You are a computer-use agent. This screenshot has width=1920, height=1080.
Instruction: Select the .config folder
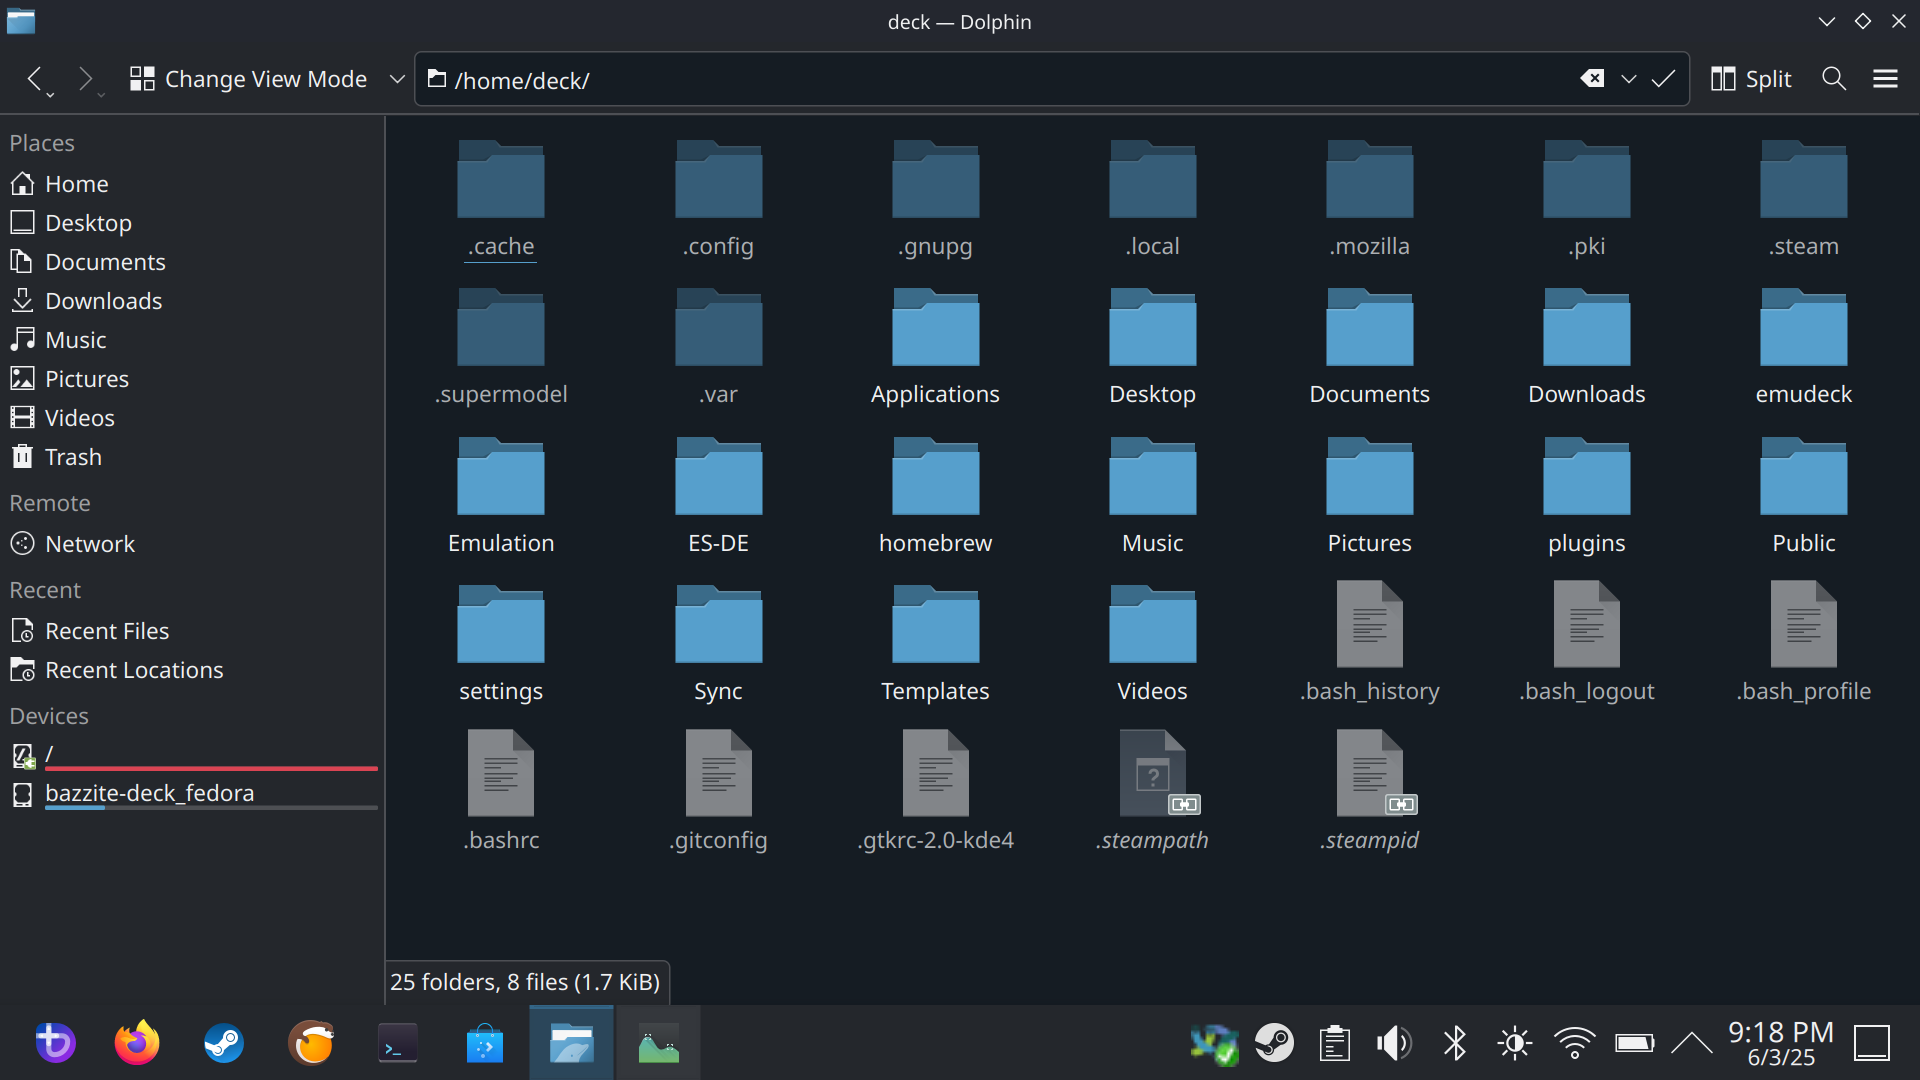coord(718,199)
